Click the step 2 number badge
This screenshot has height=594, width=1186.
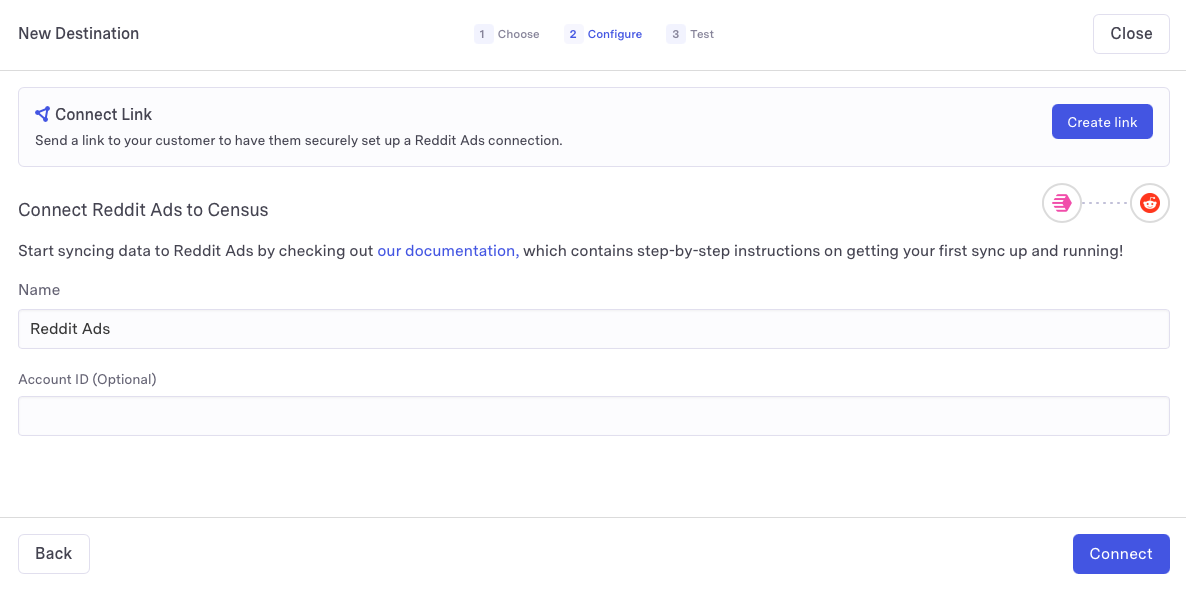(x=573, y=34)
